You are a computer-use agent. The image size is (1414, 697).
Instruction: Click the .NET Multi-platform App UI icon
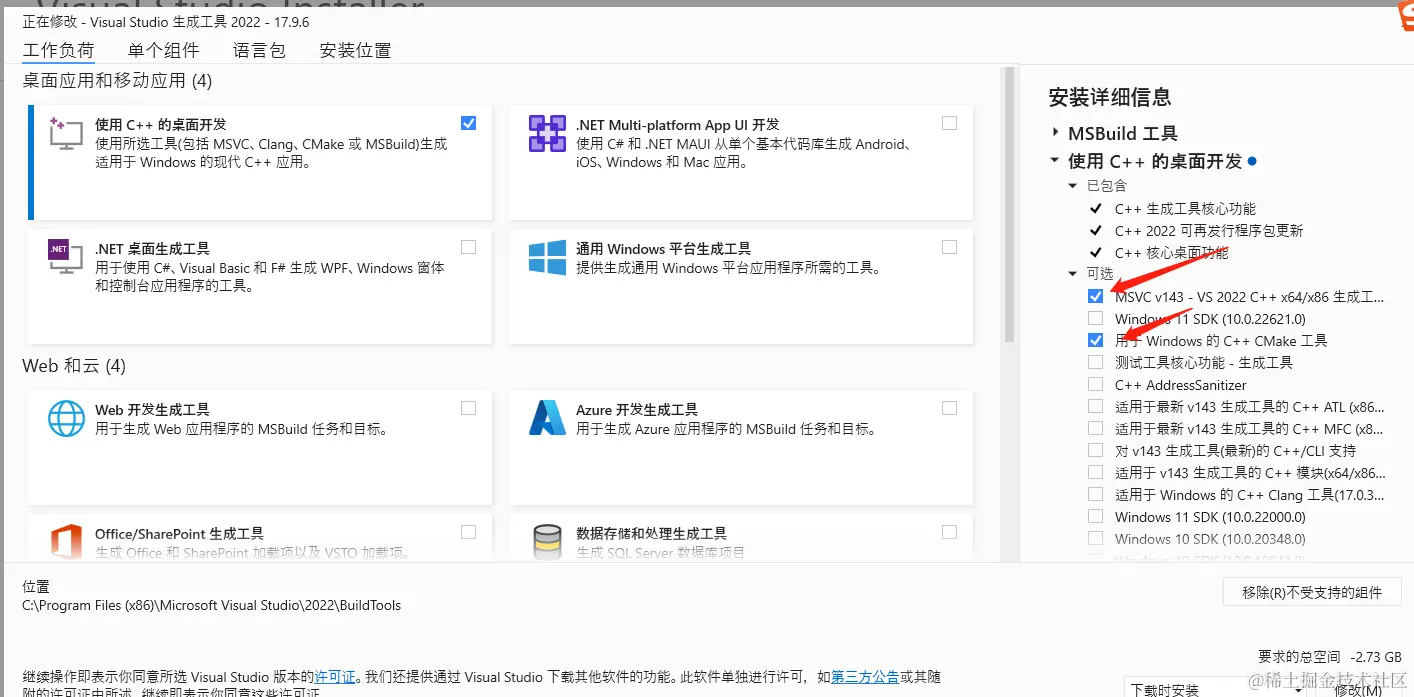pyautogui.click(x=547, y=134)
